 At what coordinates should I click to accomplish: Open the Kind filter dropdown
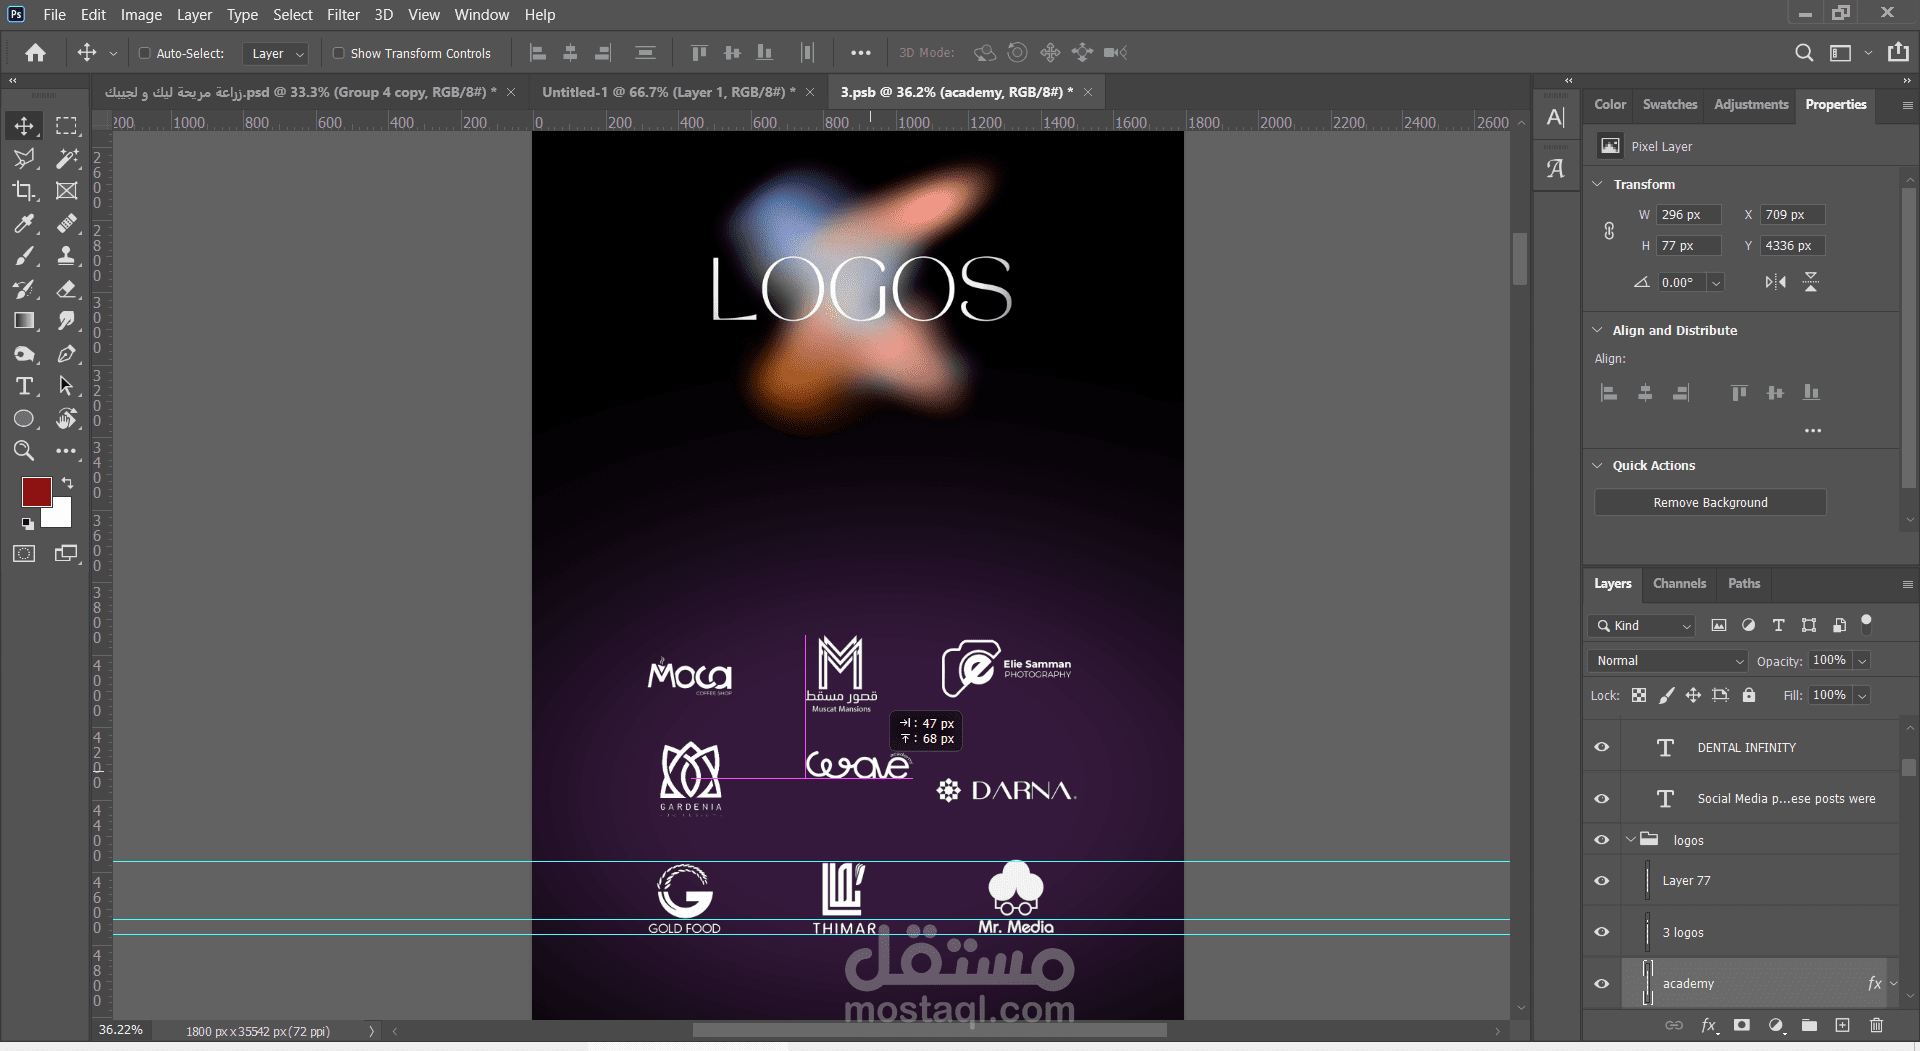pos(1642,626)
